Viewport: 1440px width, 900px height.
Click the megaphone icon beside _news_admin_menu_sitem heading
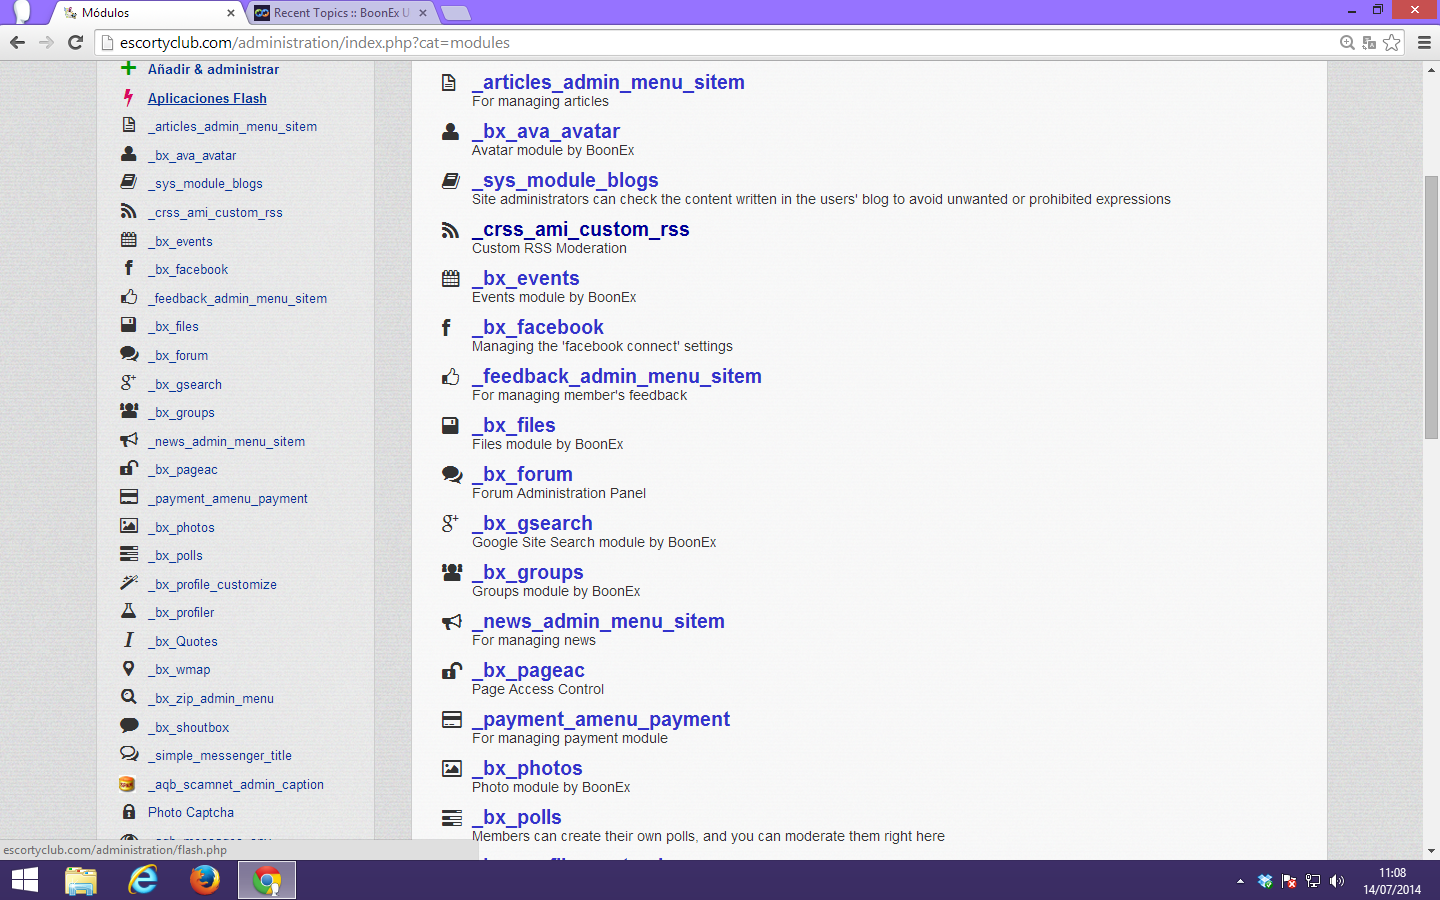pyautogui.click(x=451, y=622)
